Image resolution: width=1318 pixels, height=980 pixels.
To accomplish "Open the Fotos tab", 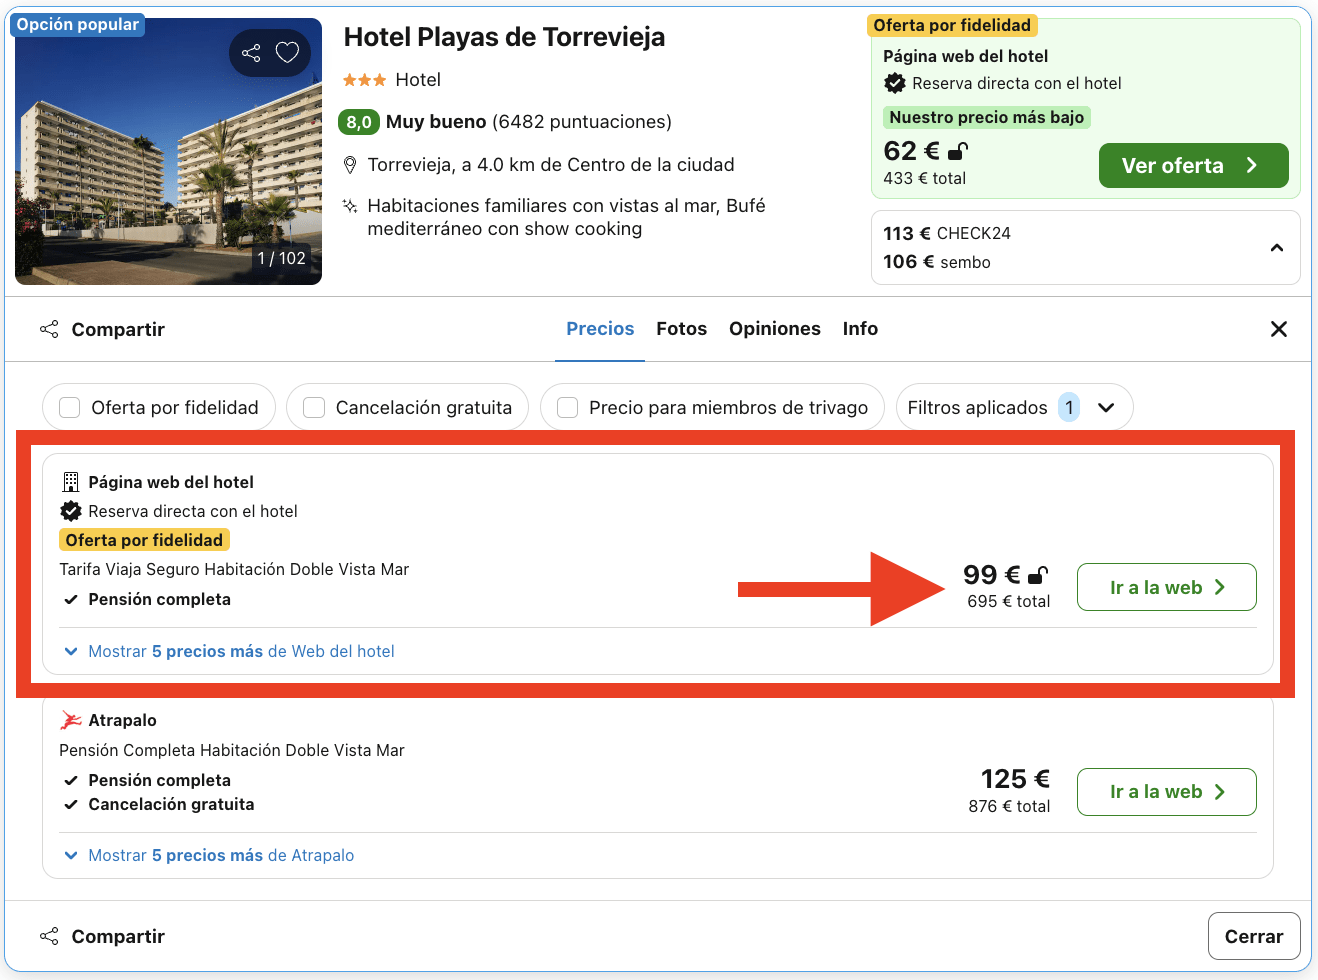I will (682, 329).
